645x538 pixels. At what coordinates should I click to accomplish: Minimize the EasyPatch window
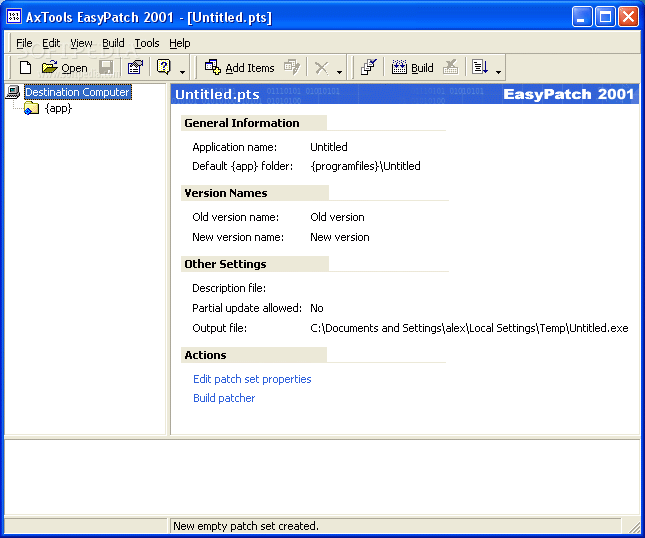click(x=582, y=17)
